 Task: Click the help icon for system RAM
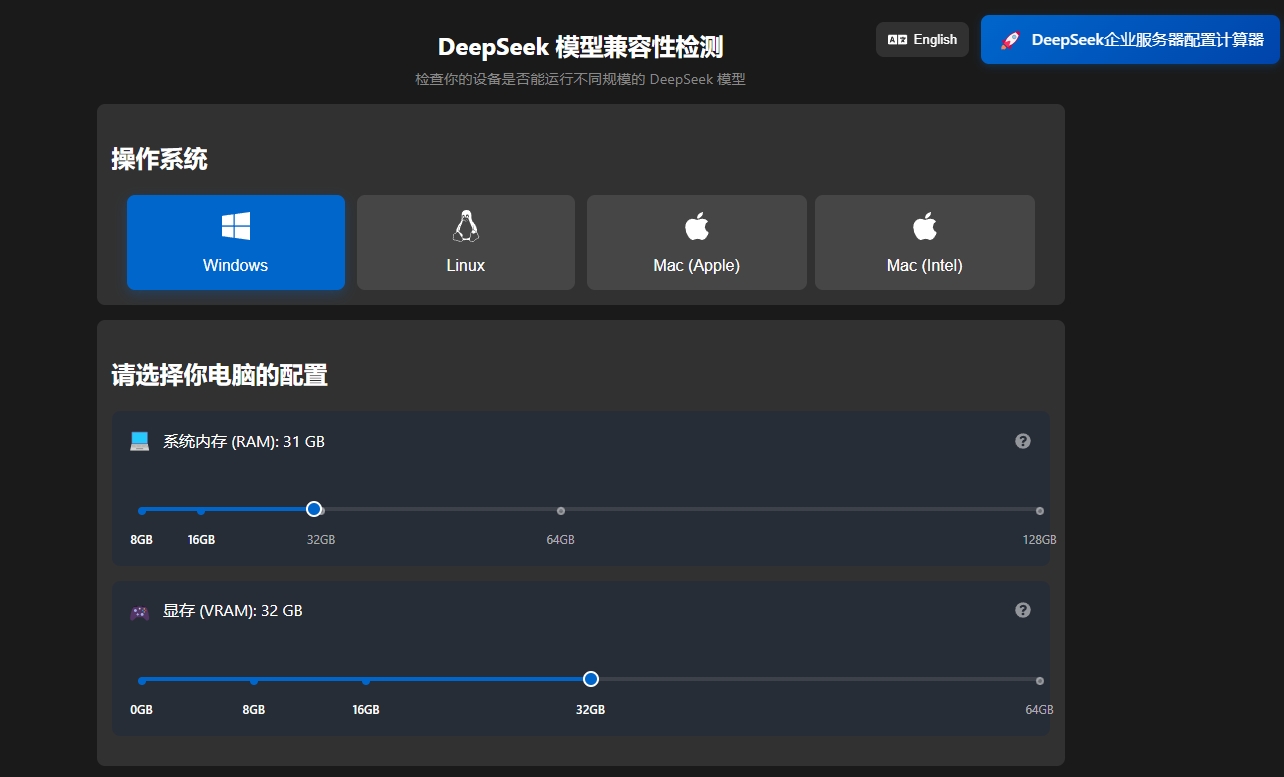1022,441
